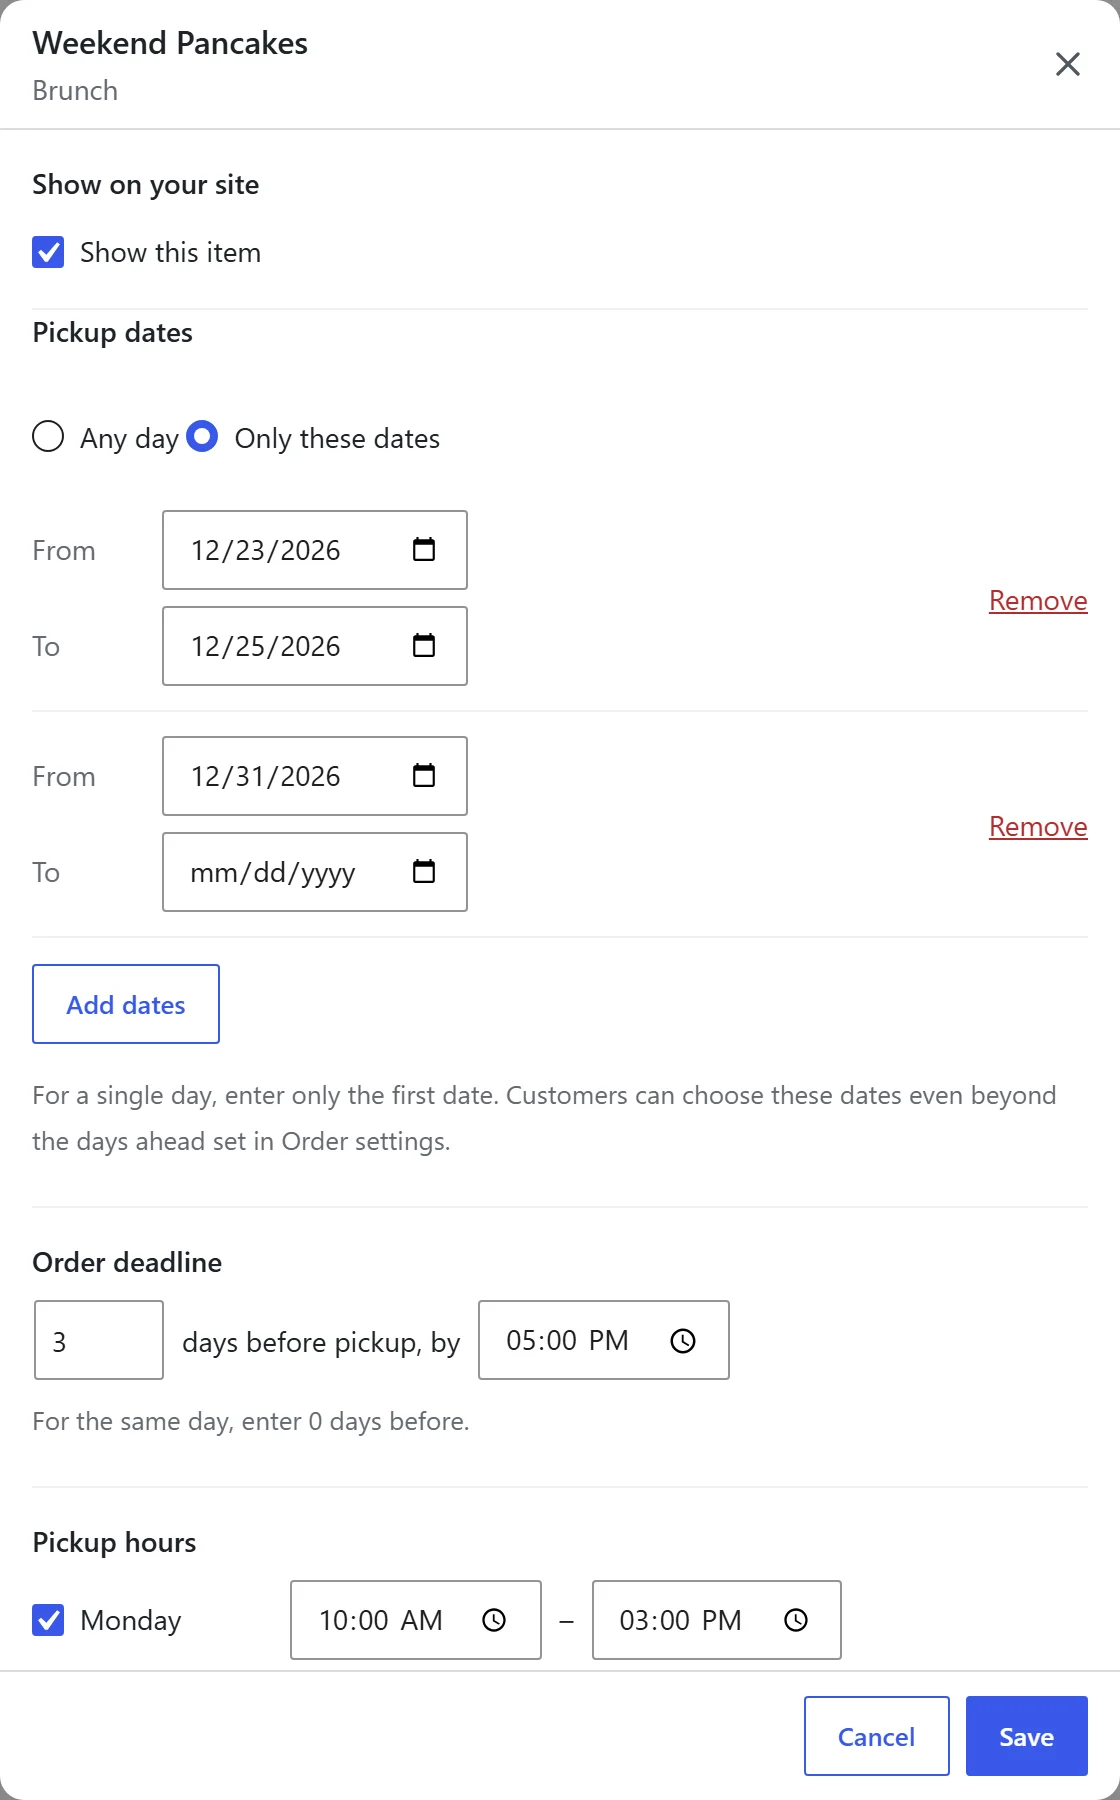
Task: Save the pickup settings
Action: (x=1026, y=1736)
